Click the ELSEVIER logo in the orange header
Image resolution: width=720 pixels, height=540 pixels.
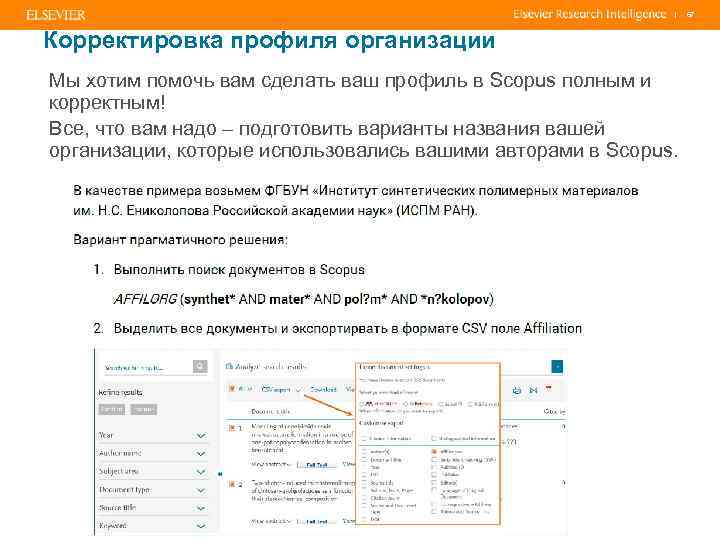(x=56, y=15)
